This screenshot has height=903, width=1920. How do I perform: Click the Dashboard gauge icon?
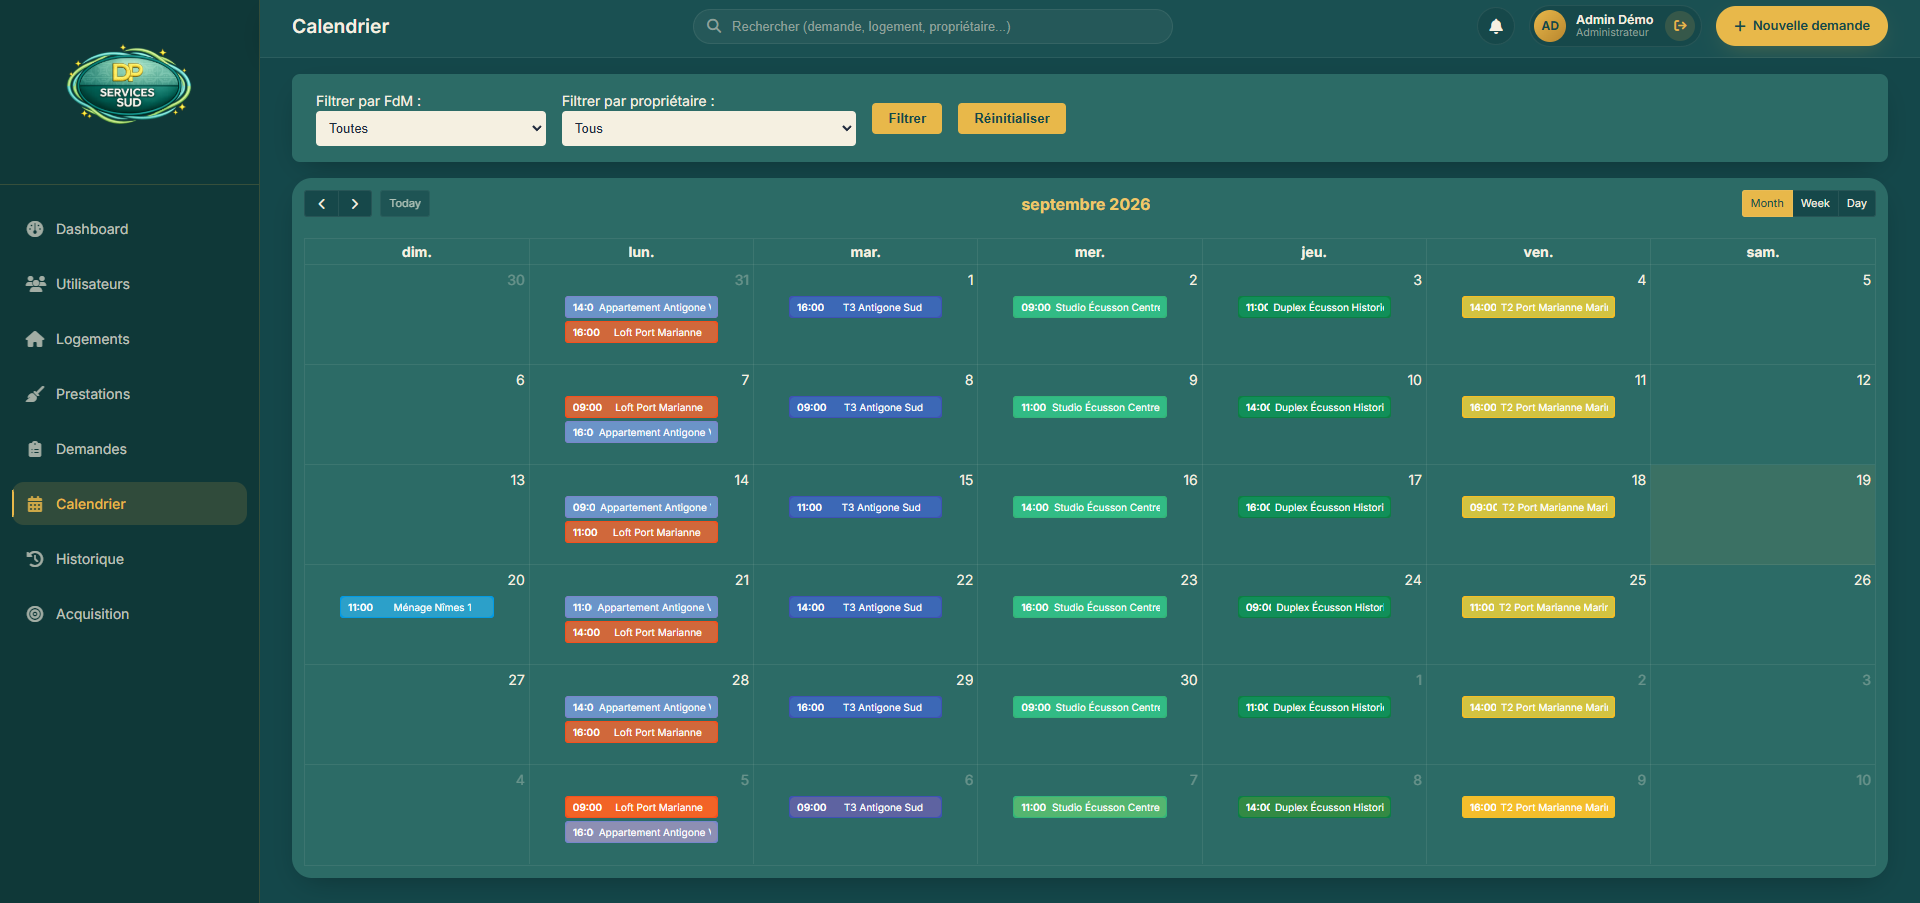click(x=35, y=229)
